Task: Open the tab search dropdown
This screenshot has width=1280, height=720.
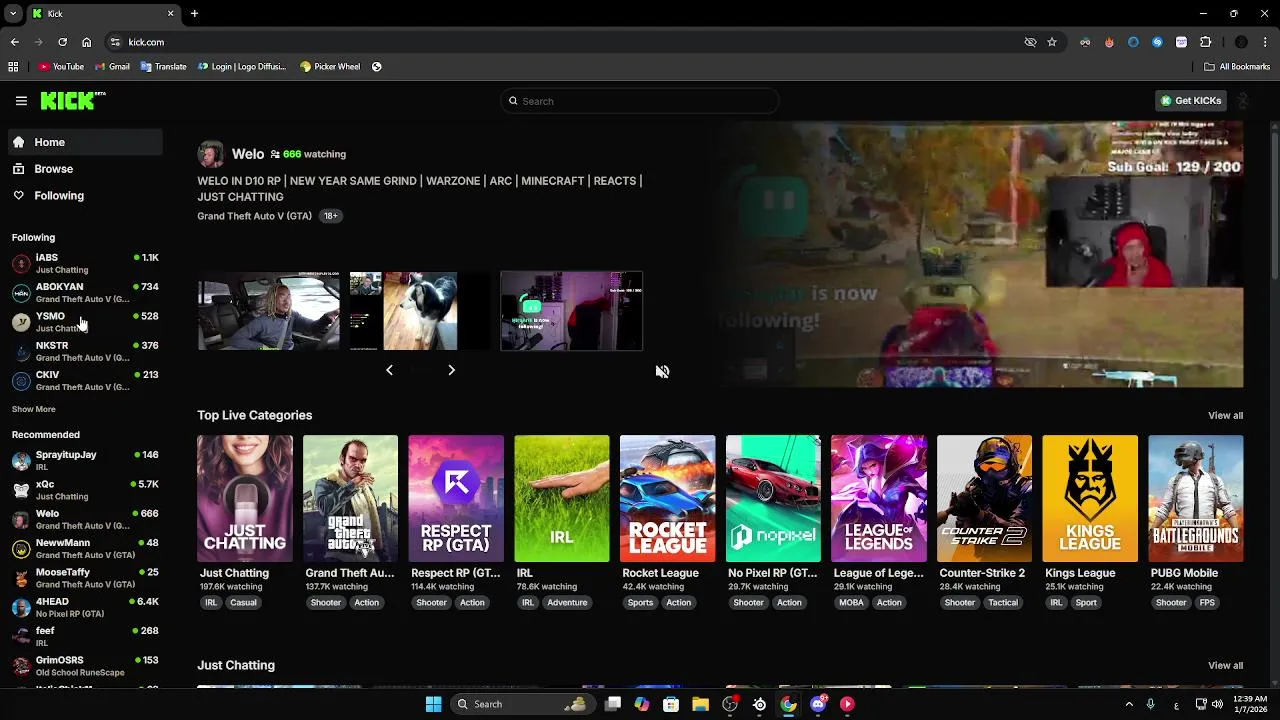Action: pyautogui.click(x=13, y=14)
